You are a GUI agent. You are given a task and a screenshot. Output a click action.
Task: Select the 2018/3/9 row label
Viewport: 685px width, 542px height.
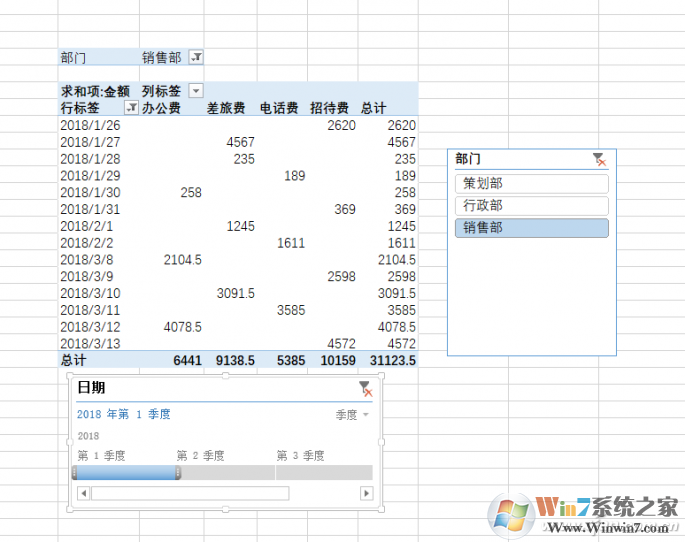pos(86,276)
